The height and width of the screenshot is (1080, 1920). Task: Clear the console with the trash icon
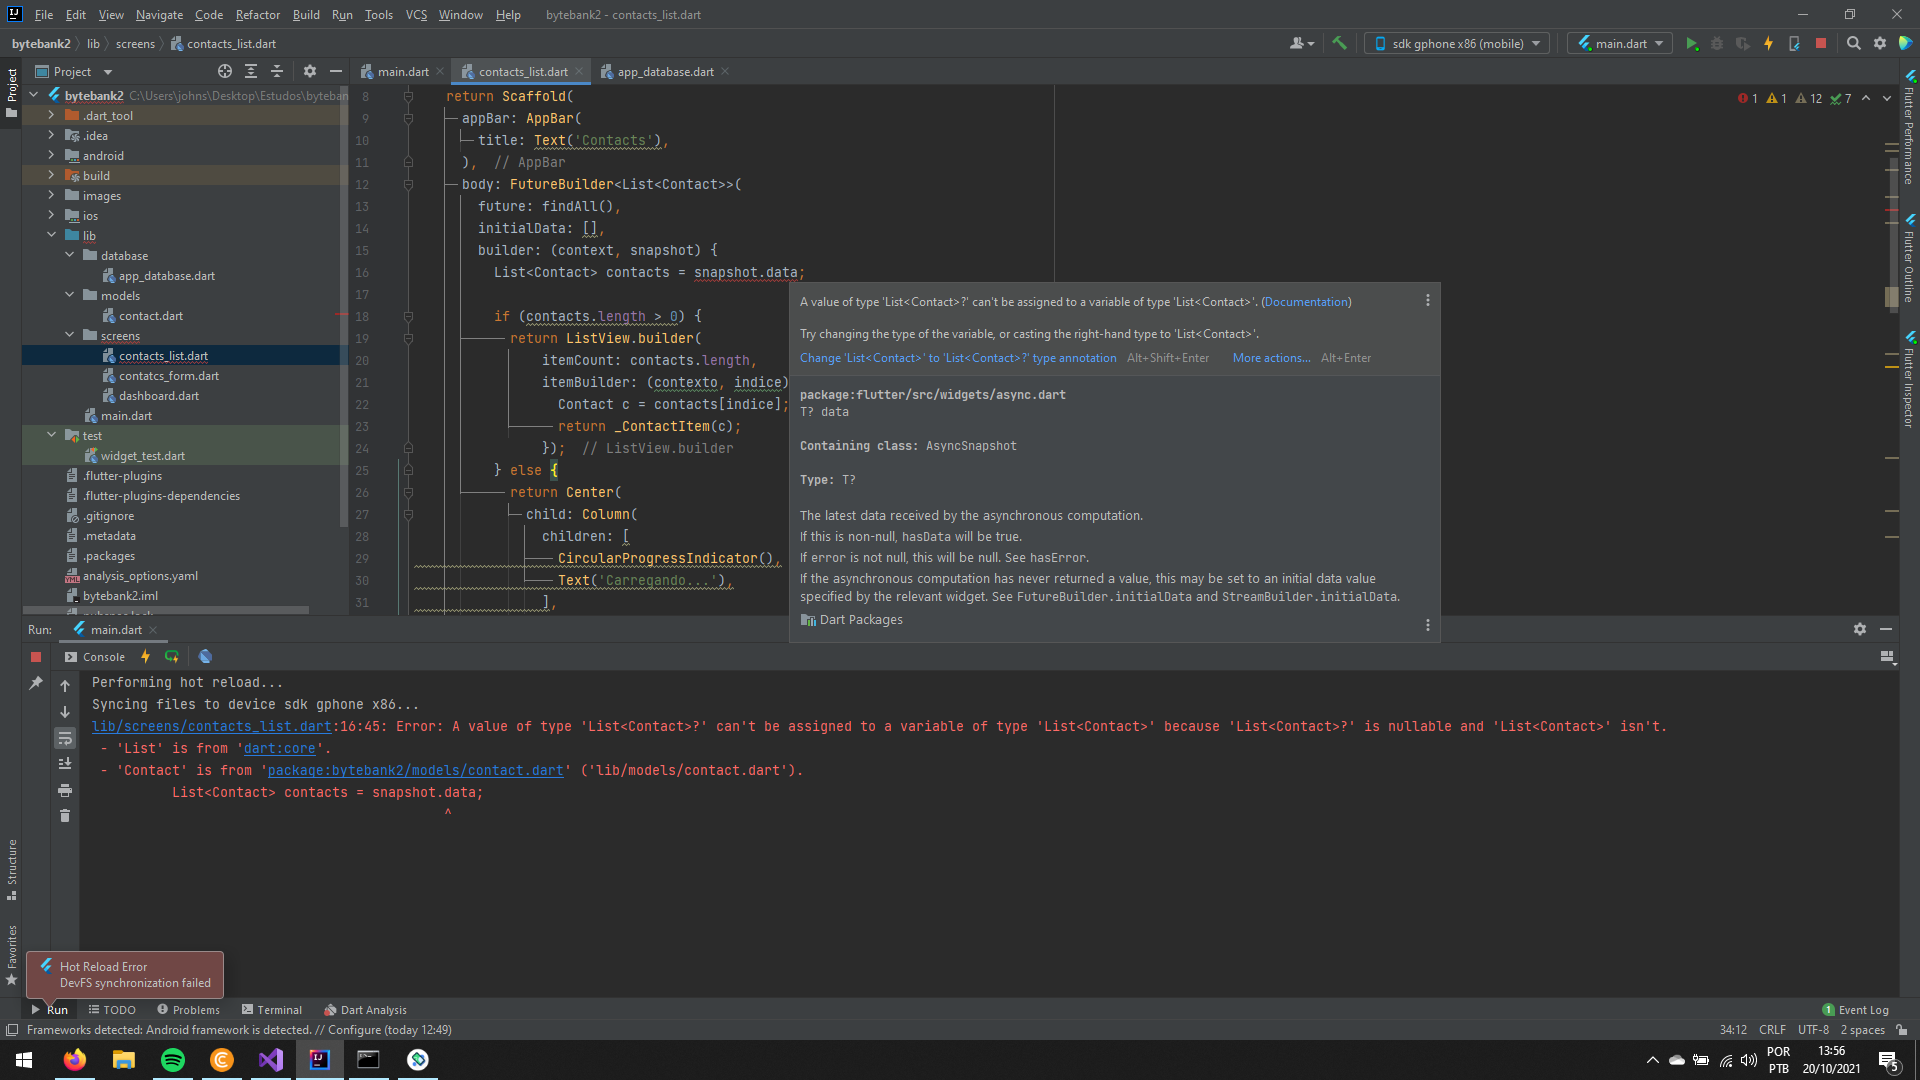point(65,816)
